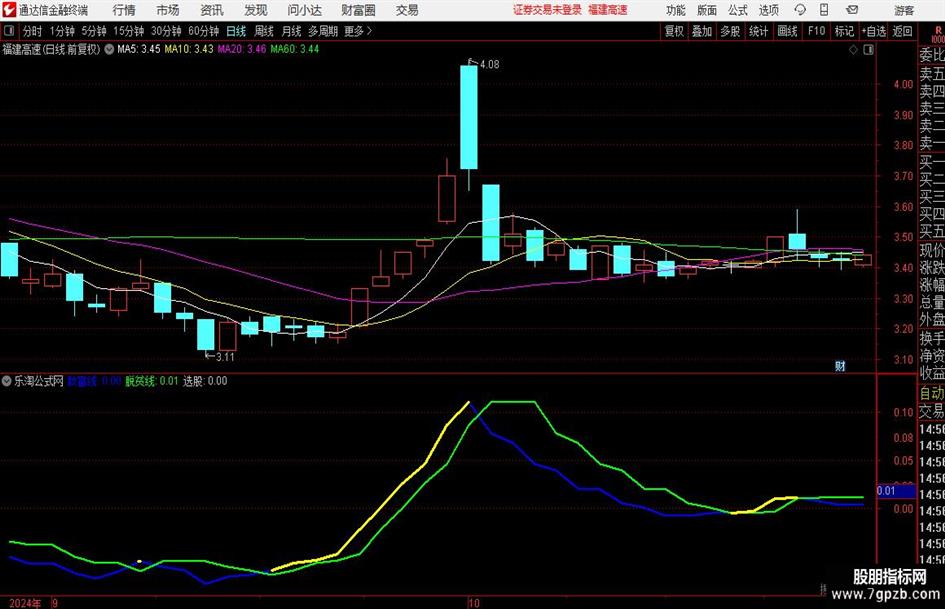Image resolution: width=945 pixels, height=609 pixels.
Task: Open the 公式 menu
Action: 738,10
